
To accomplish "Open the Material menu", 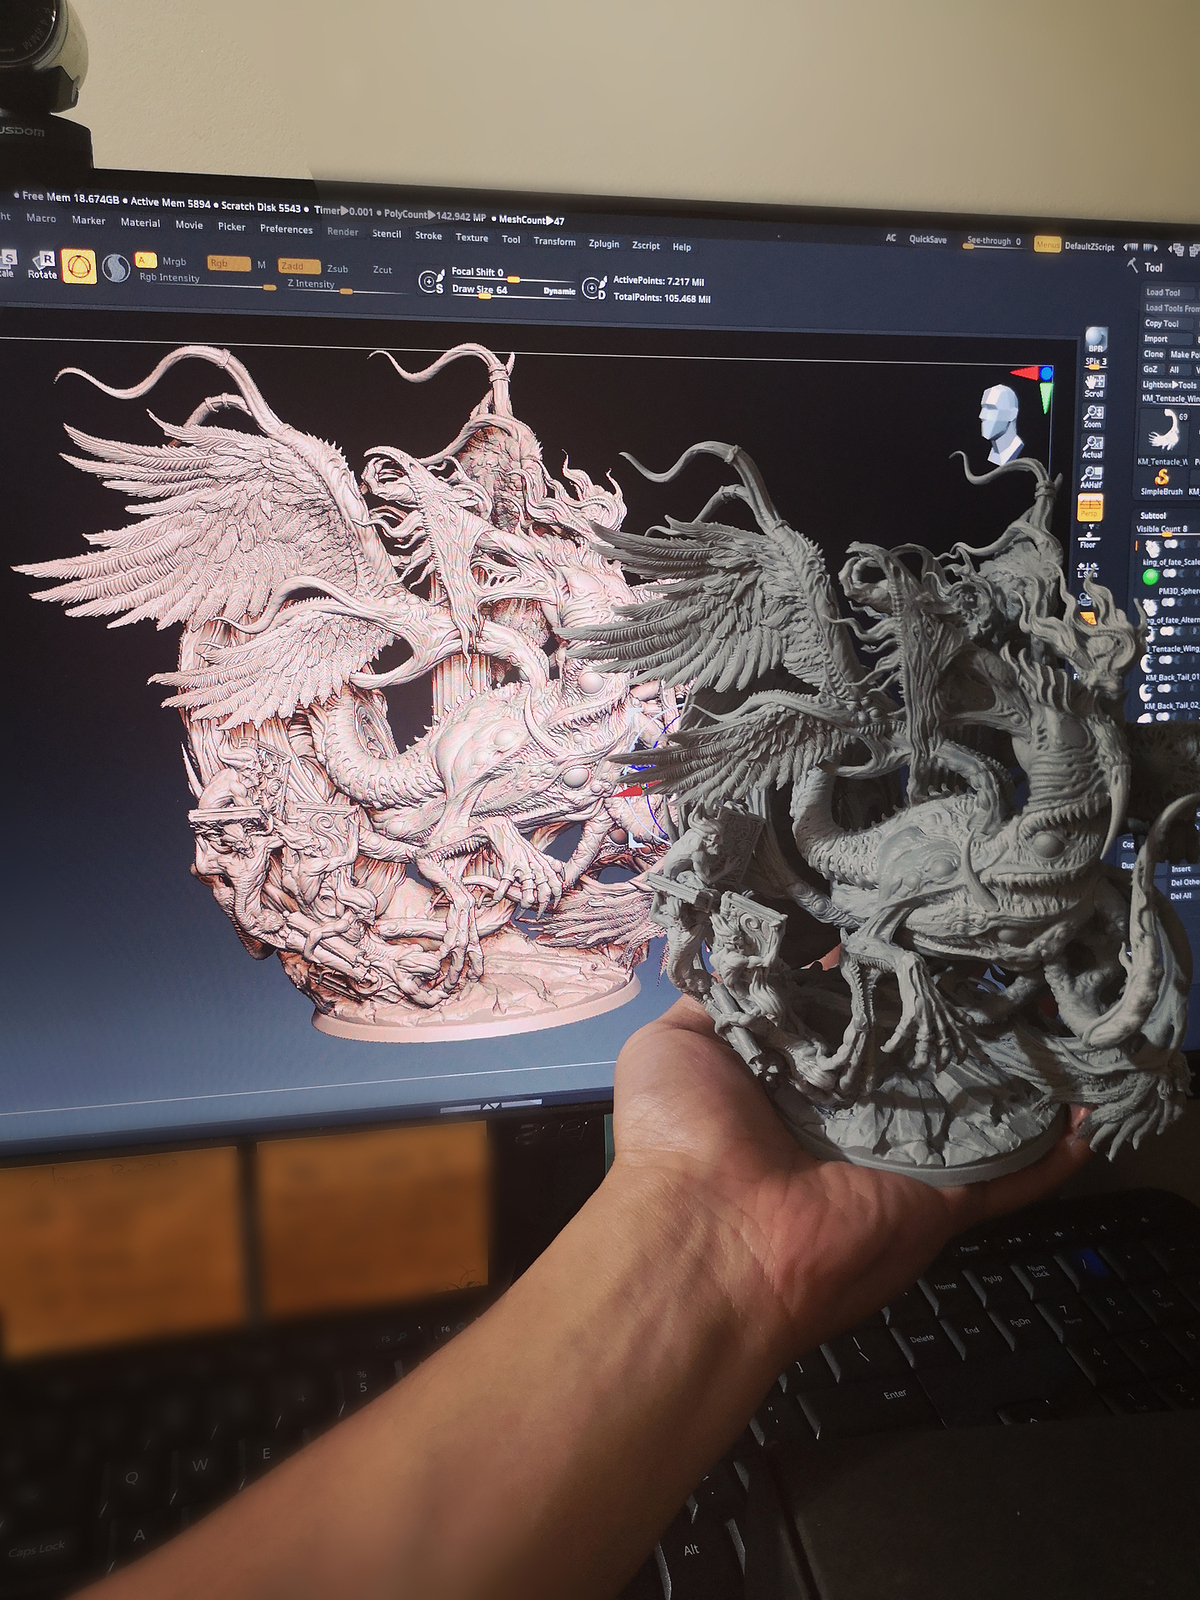I will (x=140, y=222).
